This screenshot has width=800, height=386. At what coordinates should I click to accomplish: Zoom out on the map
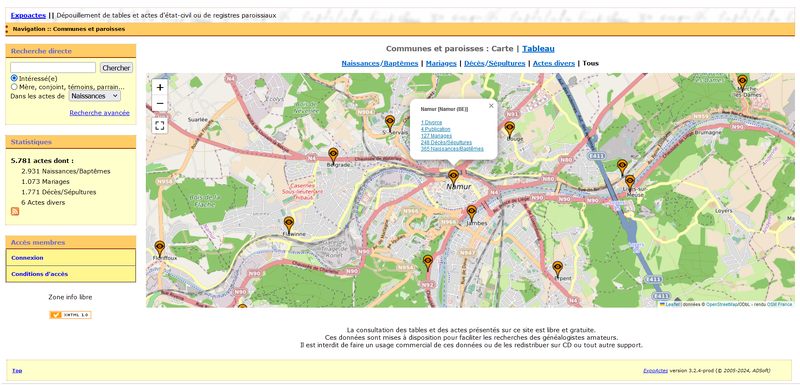[x=160, y=103]
